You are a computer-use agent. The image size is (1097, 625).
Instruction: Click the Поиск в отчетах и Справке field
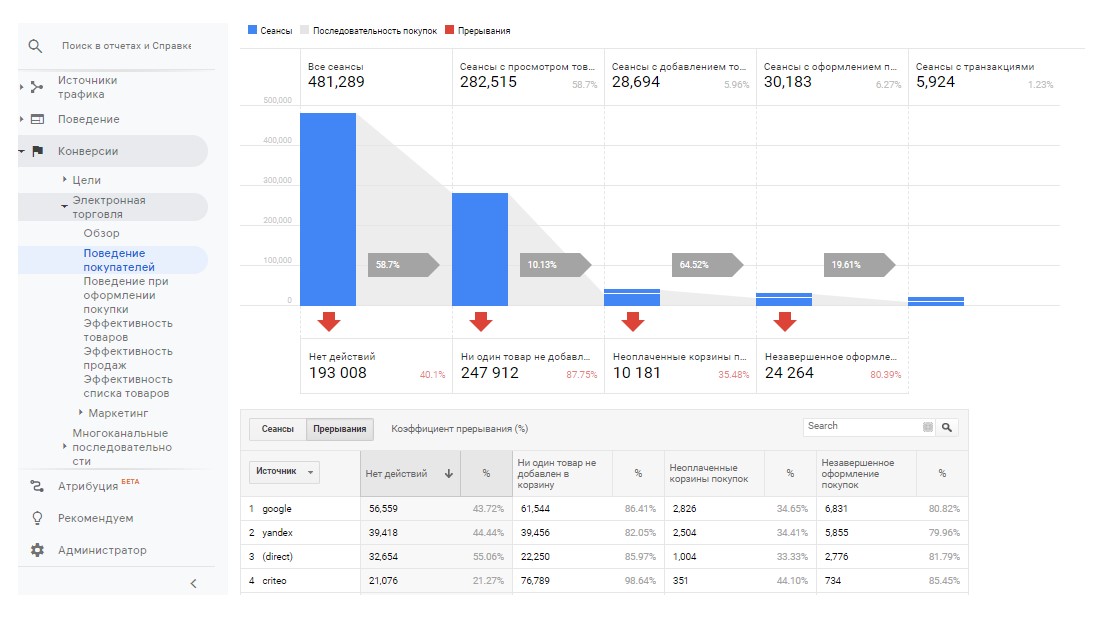127,46
